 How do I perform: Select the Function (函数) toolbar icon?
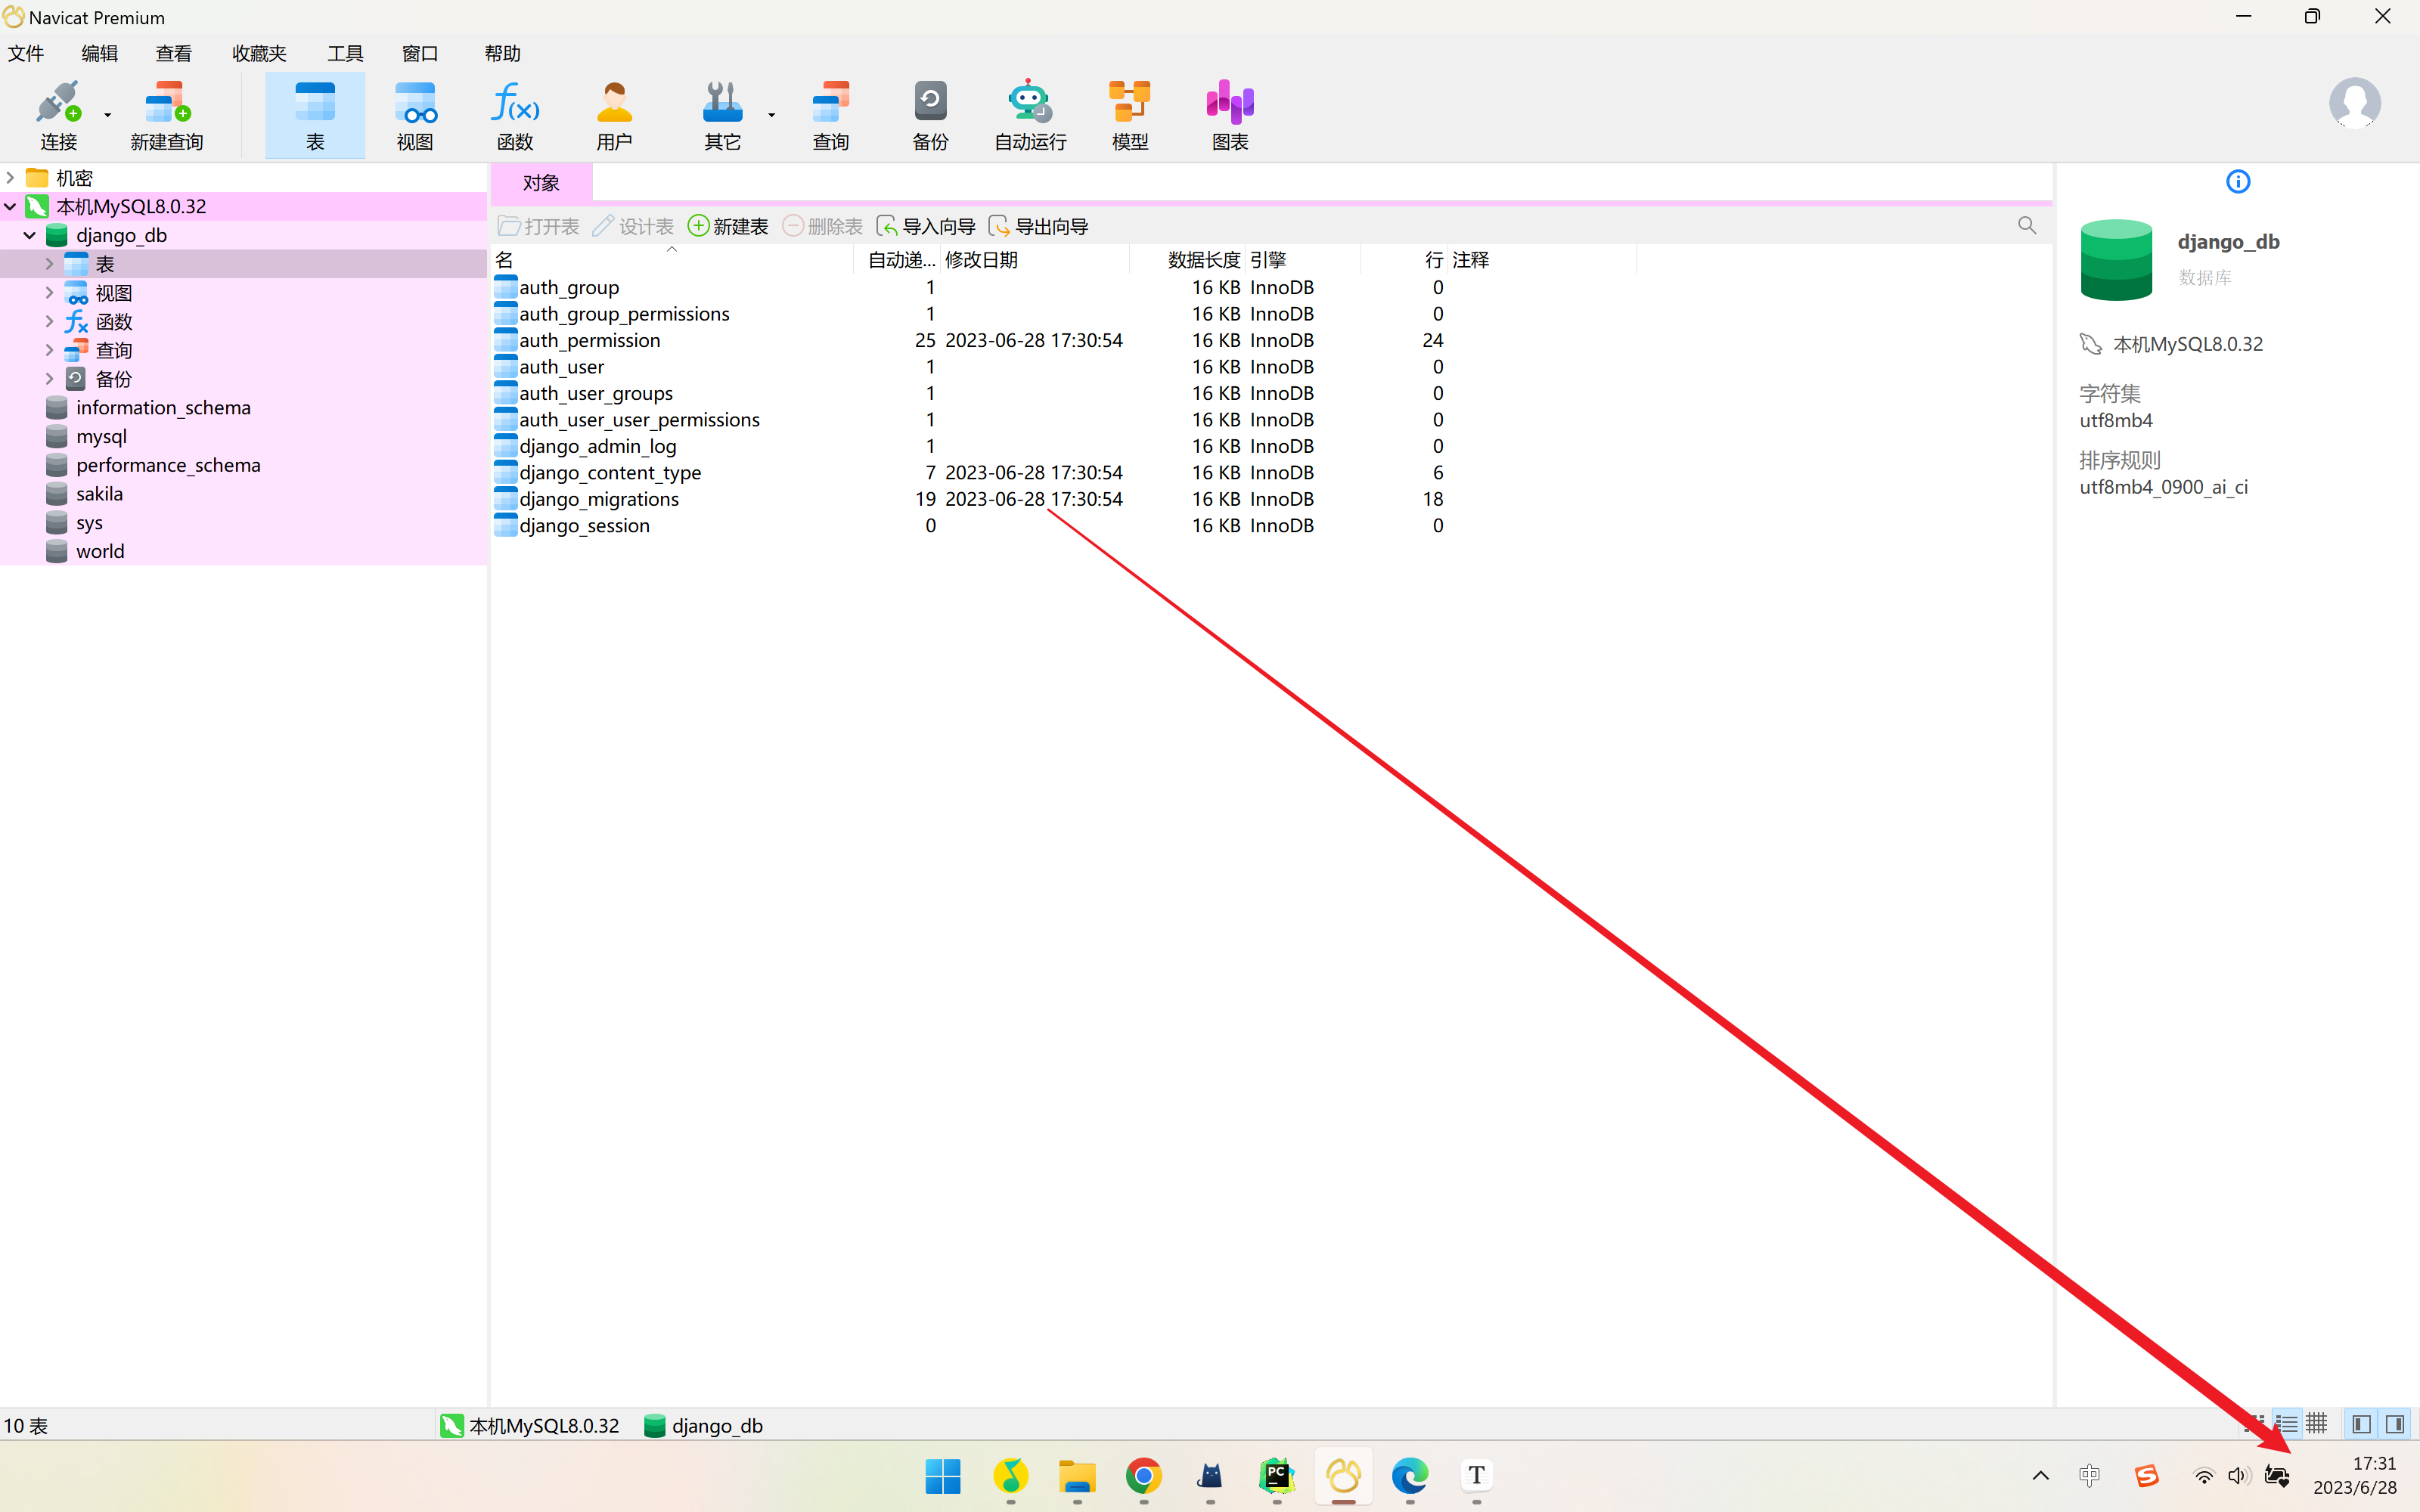tap(514, 115)
